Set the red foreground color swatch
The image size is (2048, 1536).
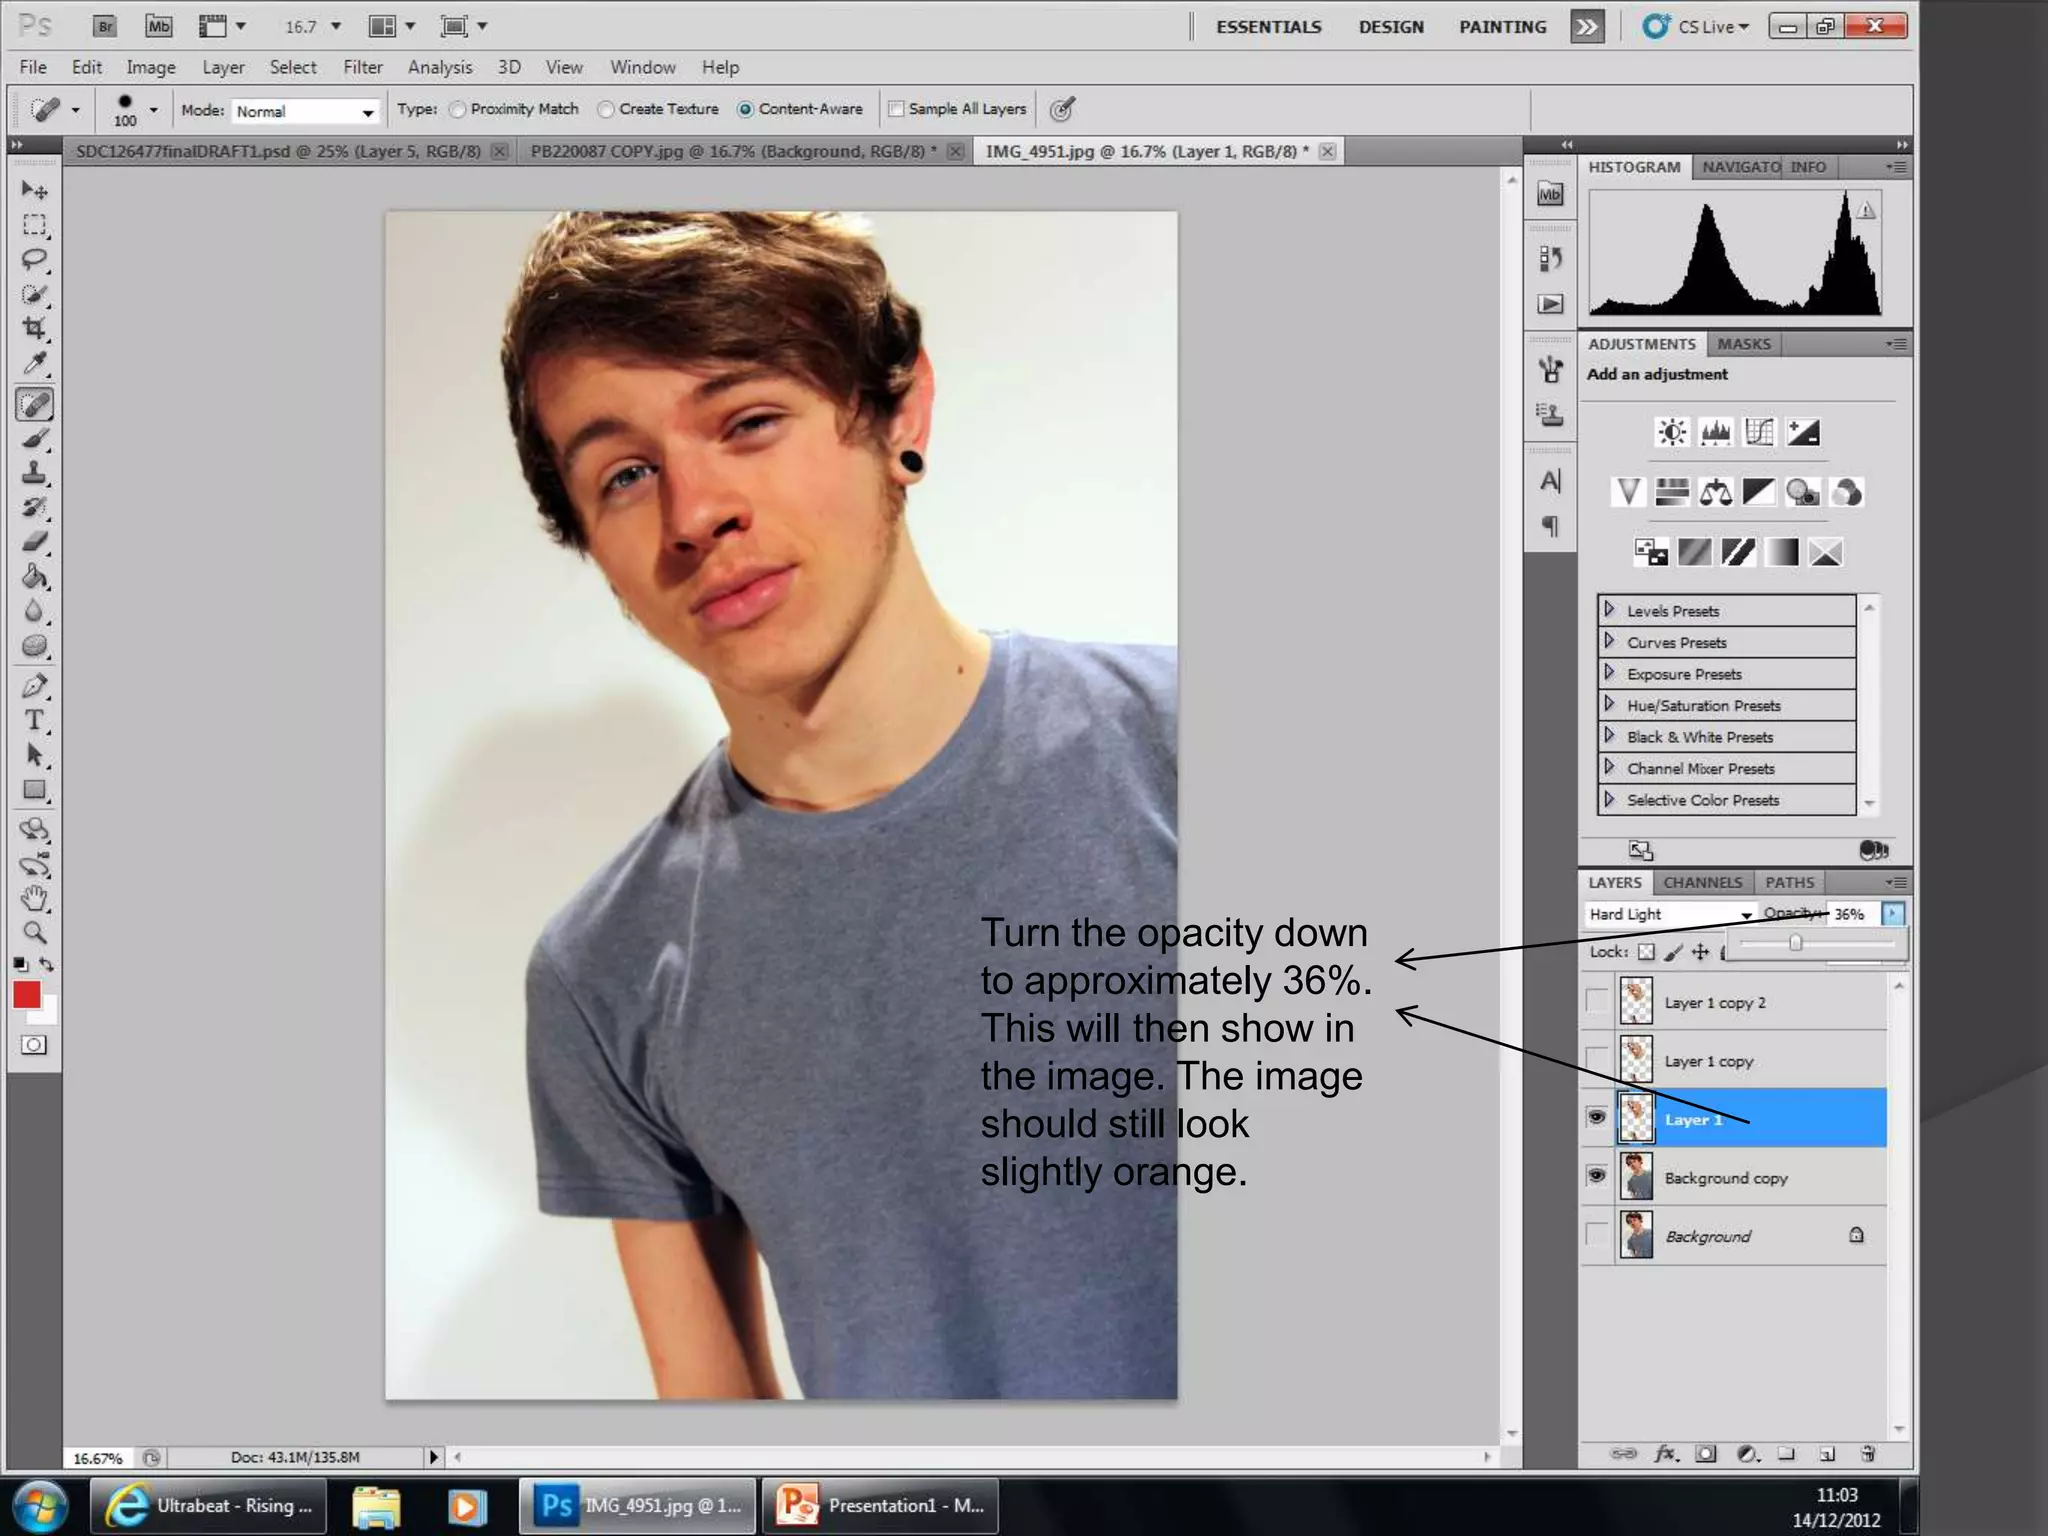pos(27,994)
